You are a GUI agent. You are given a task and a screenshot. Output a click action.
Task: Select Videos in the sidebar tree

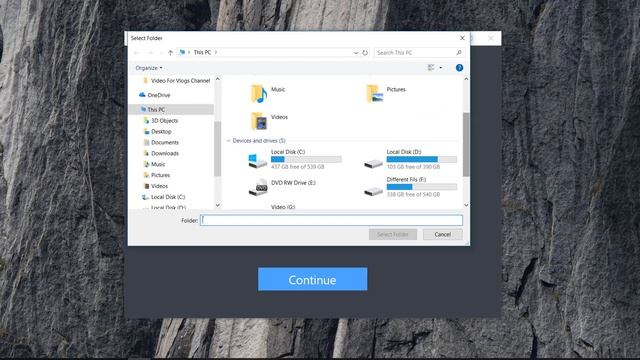pyautogui.click(x=159, y=186)
